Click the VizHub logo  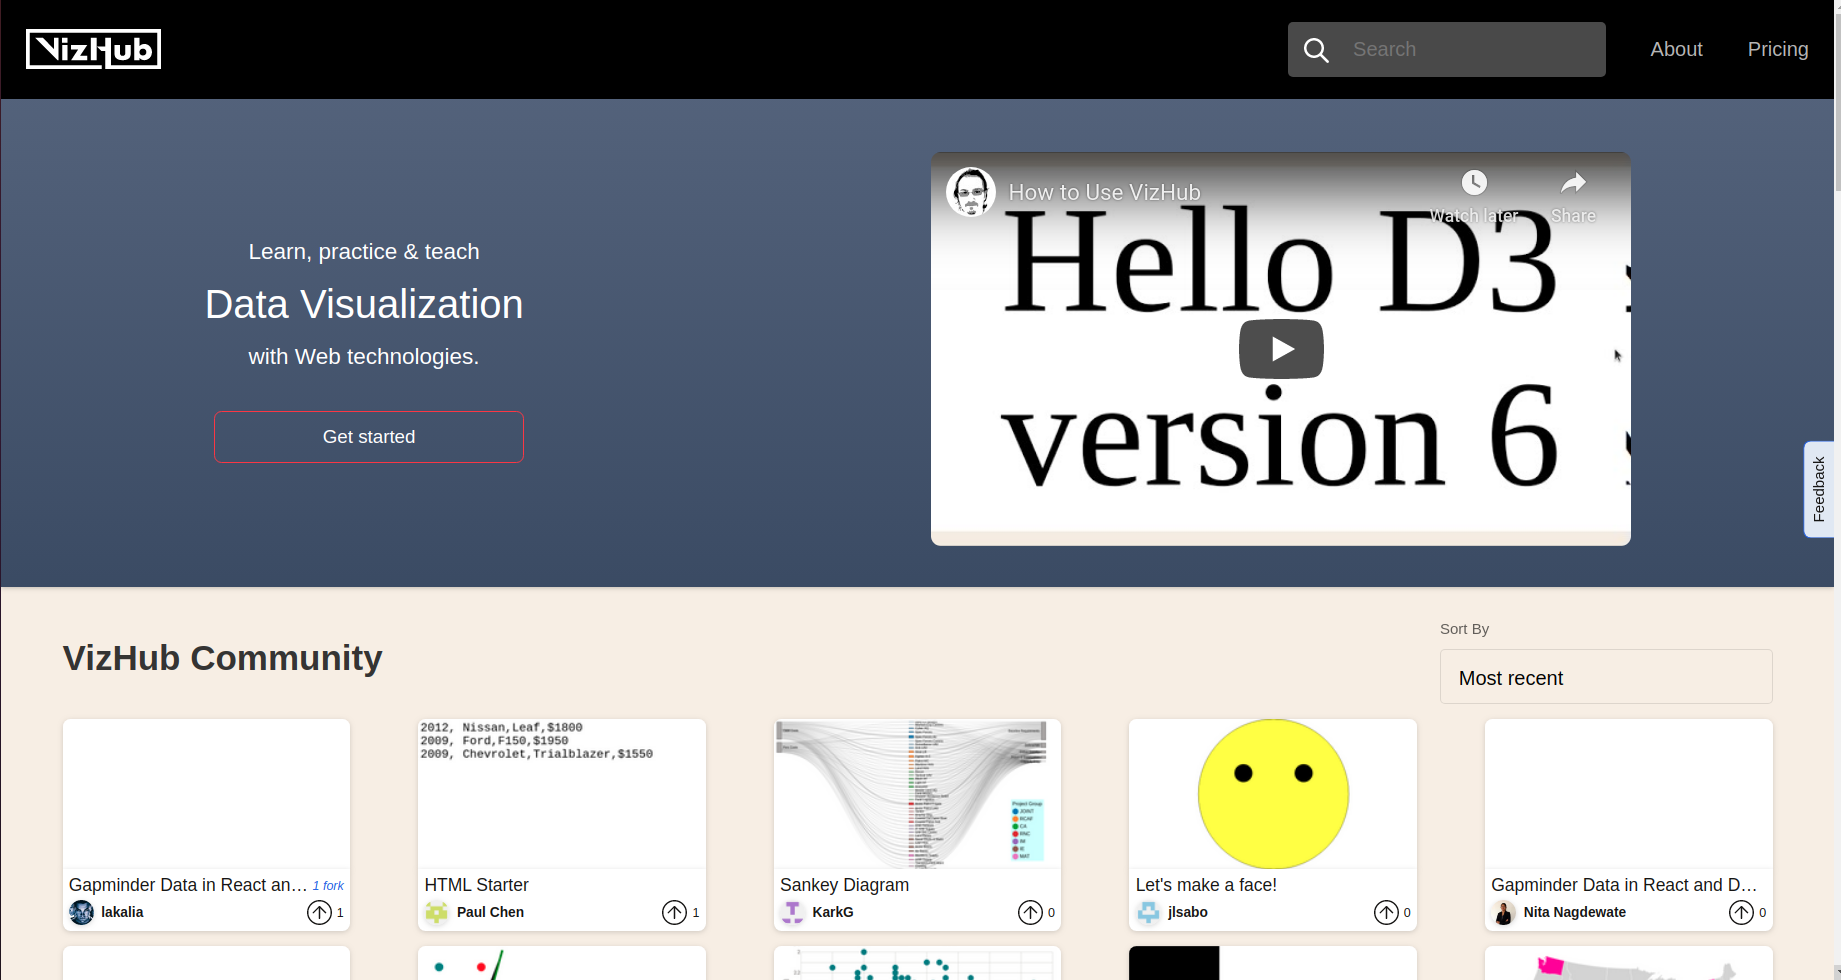click(93, 47)
